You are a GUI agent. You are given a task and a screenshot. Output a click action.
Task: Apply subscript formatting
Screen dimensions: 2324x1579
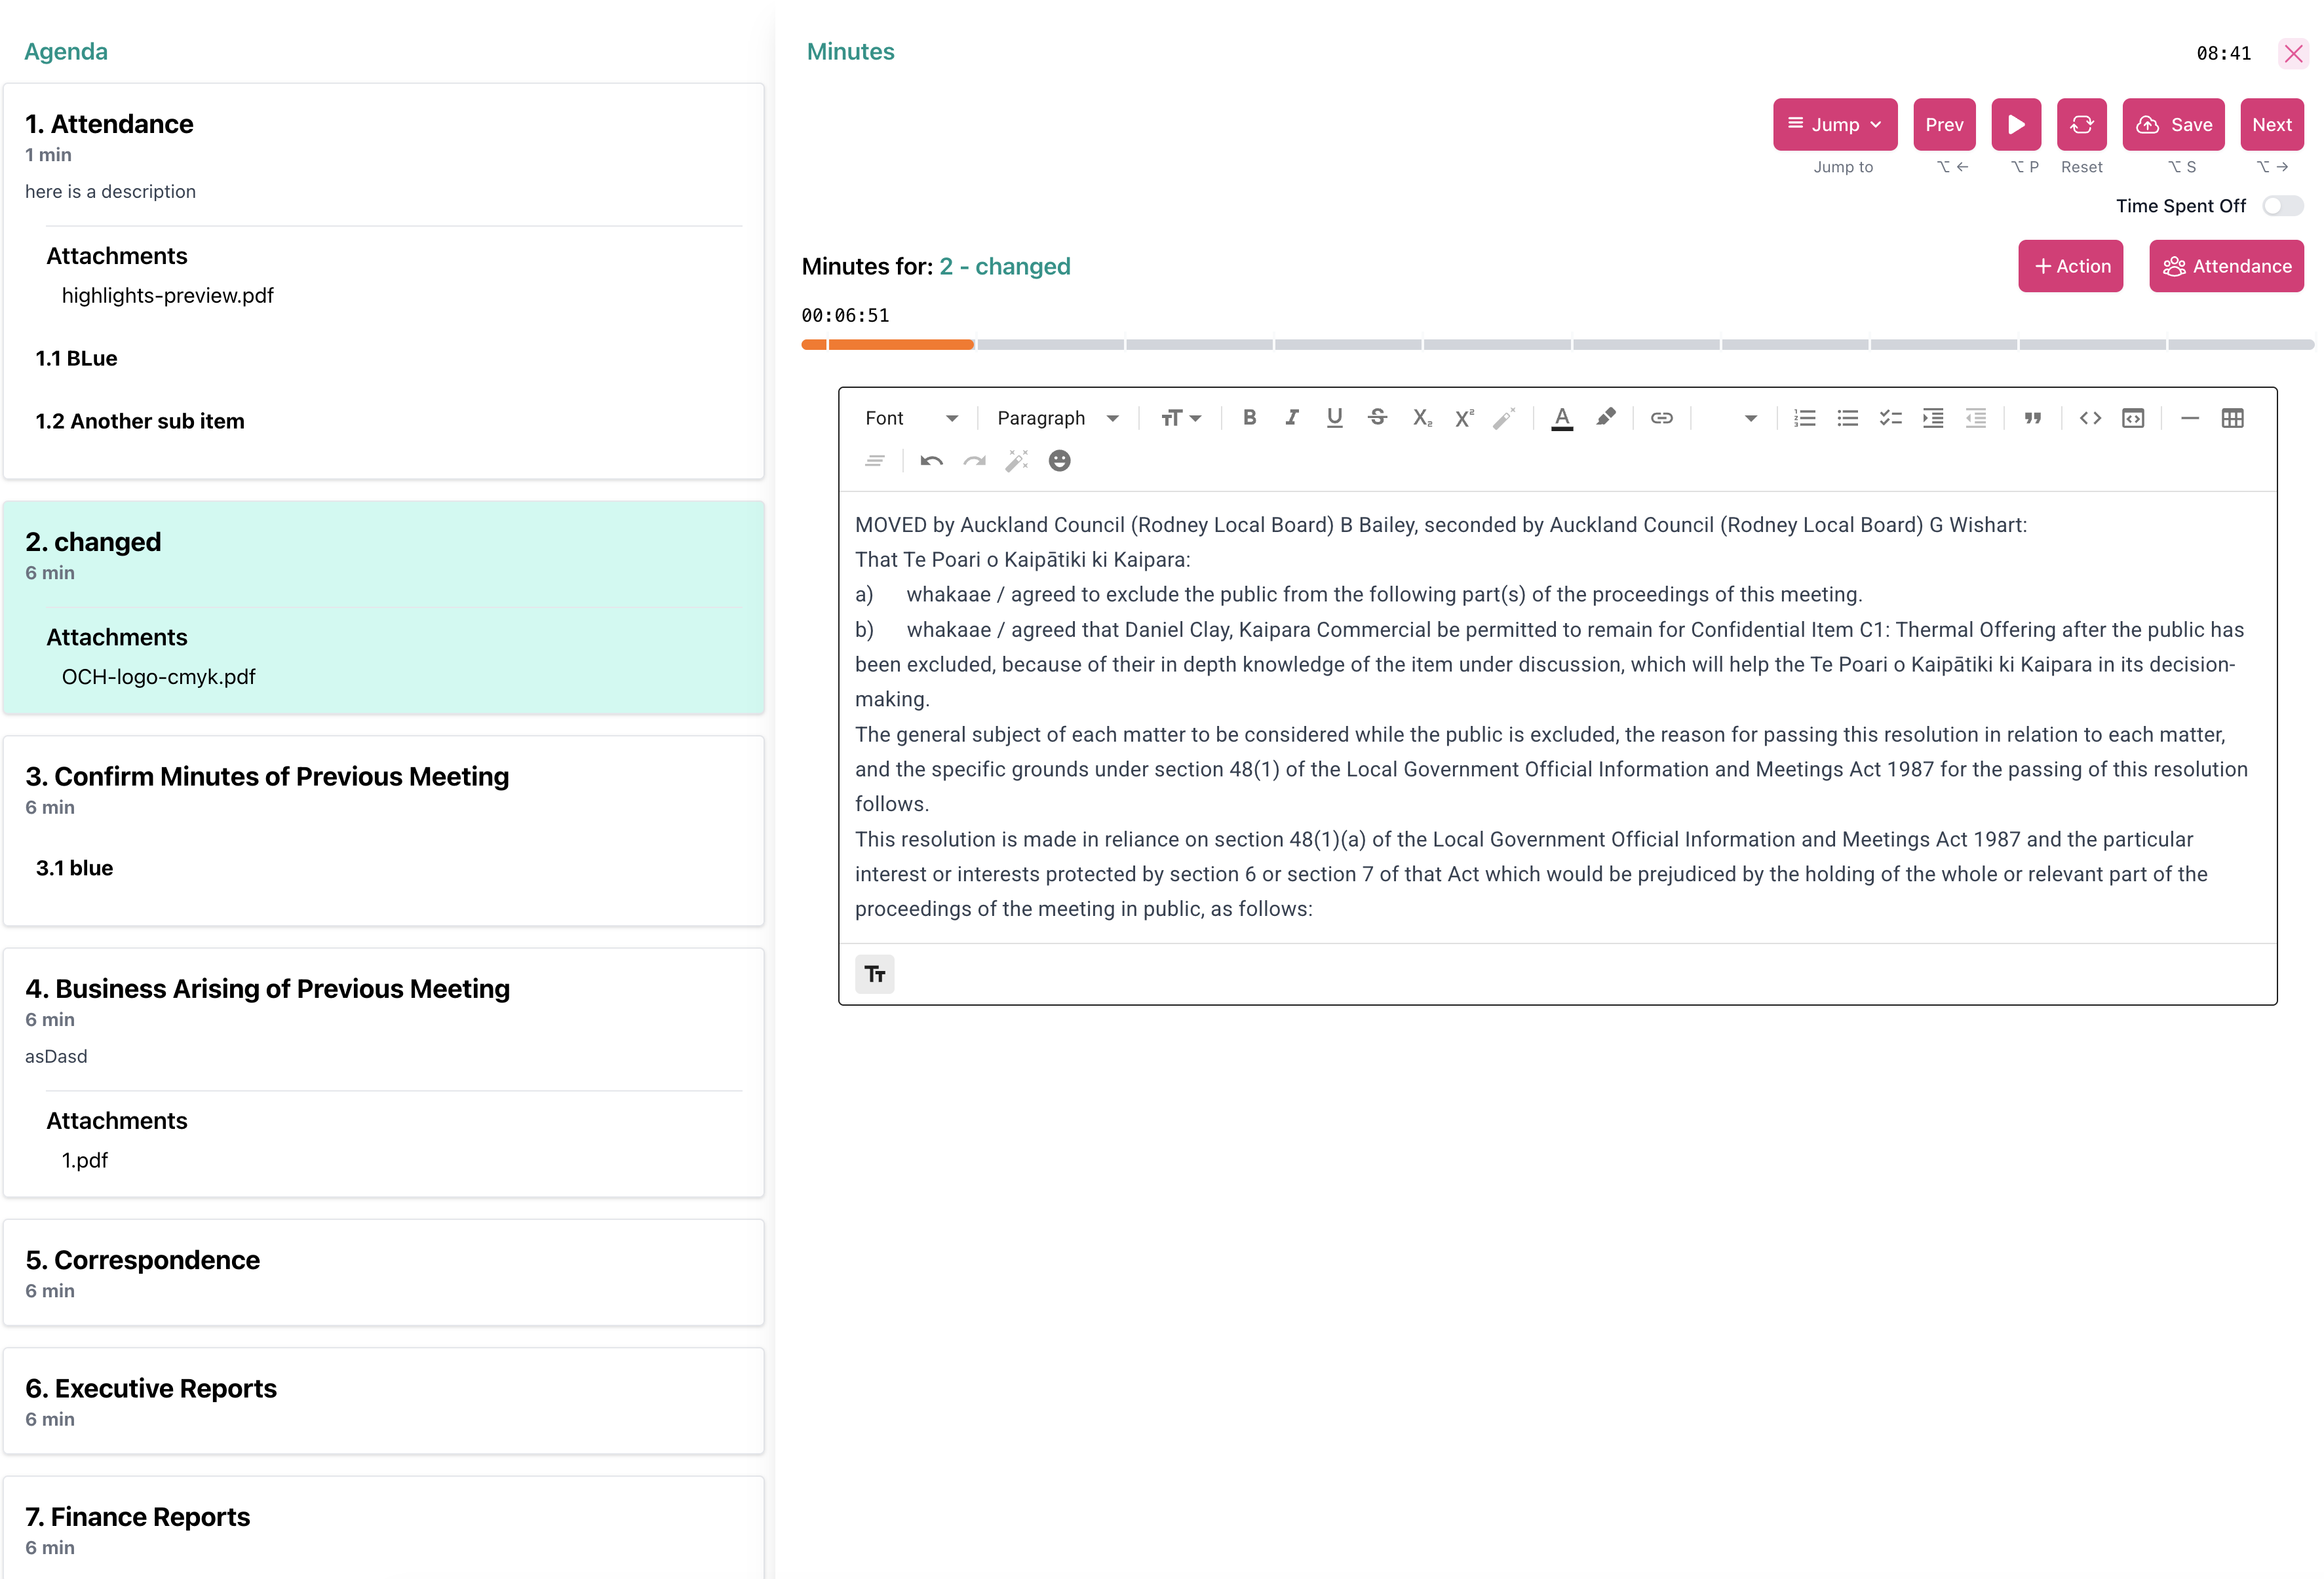point(1421,418)
